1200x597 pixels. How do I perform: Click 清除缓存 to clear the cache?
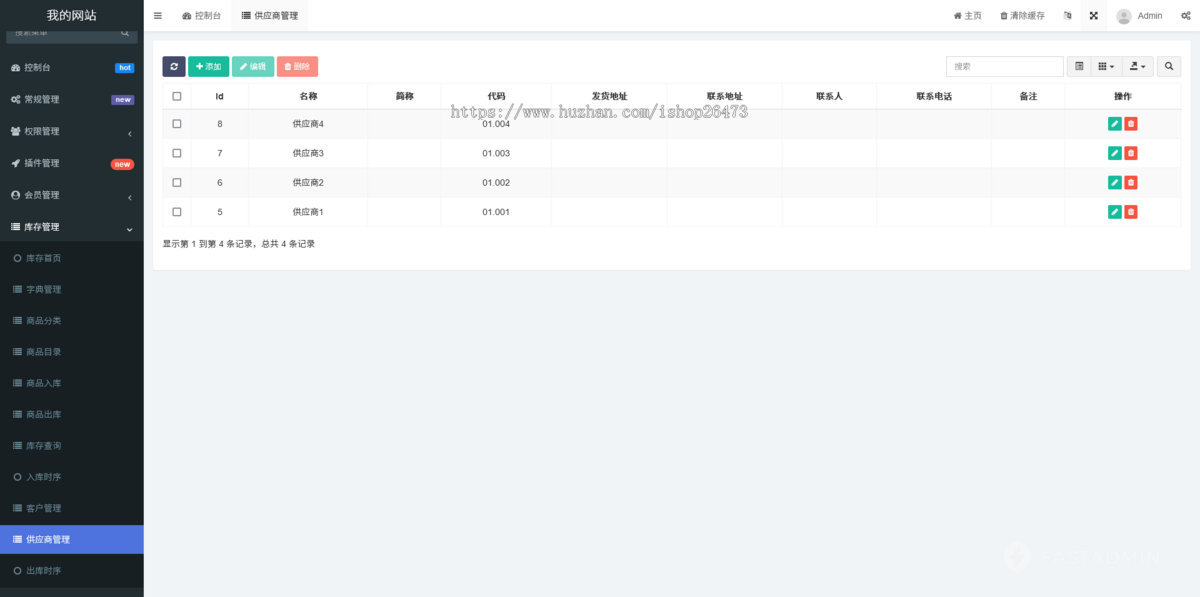pyautogui.click(x=1021, y=15)
